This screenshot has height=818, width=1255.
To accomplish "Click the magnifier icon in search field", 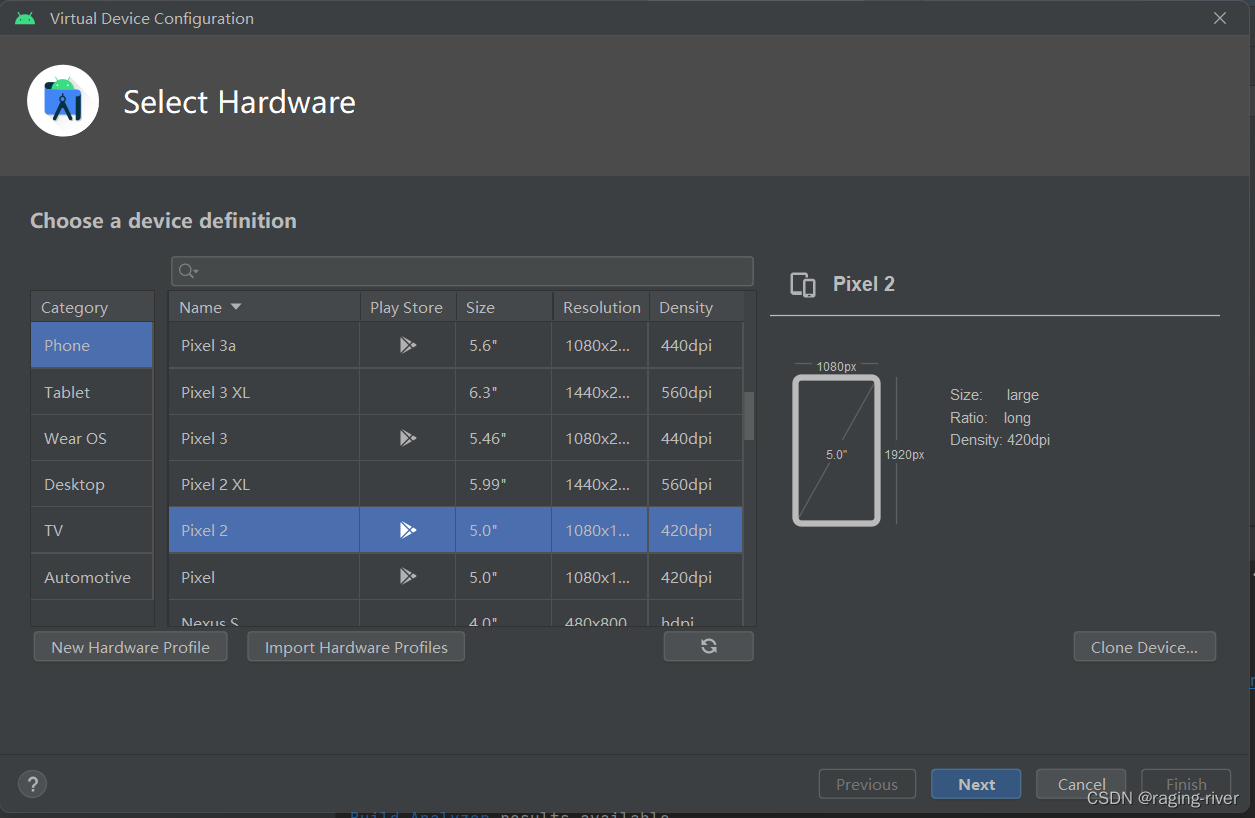I will [188, 271].
